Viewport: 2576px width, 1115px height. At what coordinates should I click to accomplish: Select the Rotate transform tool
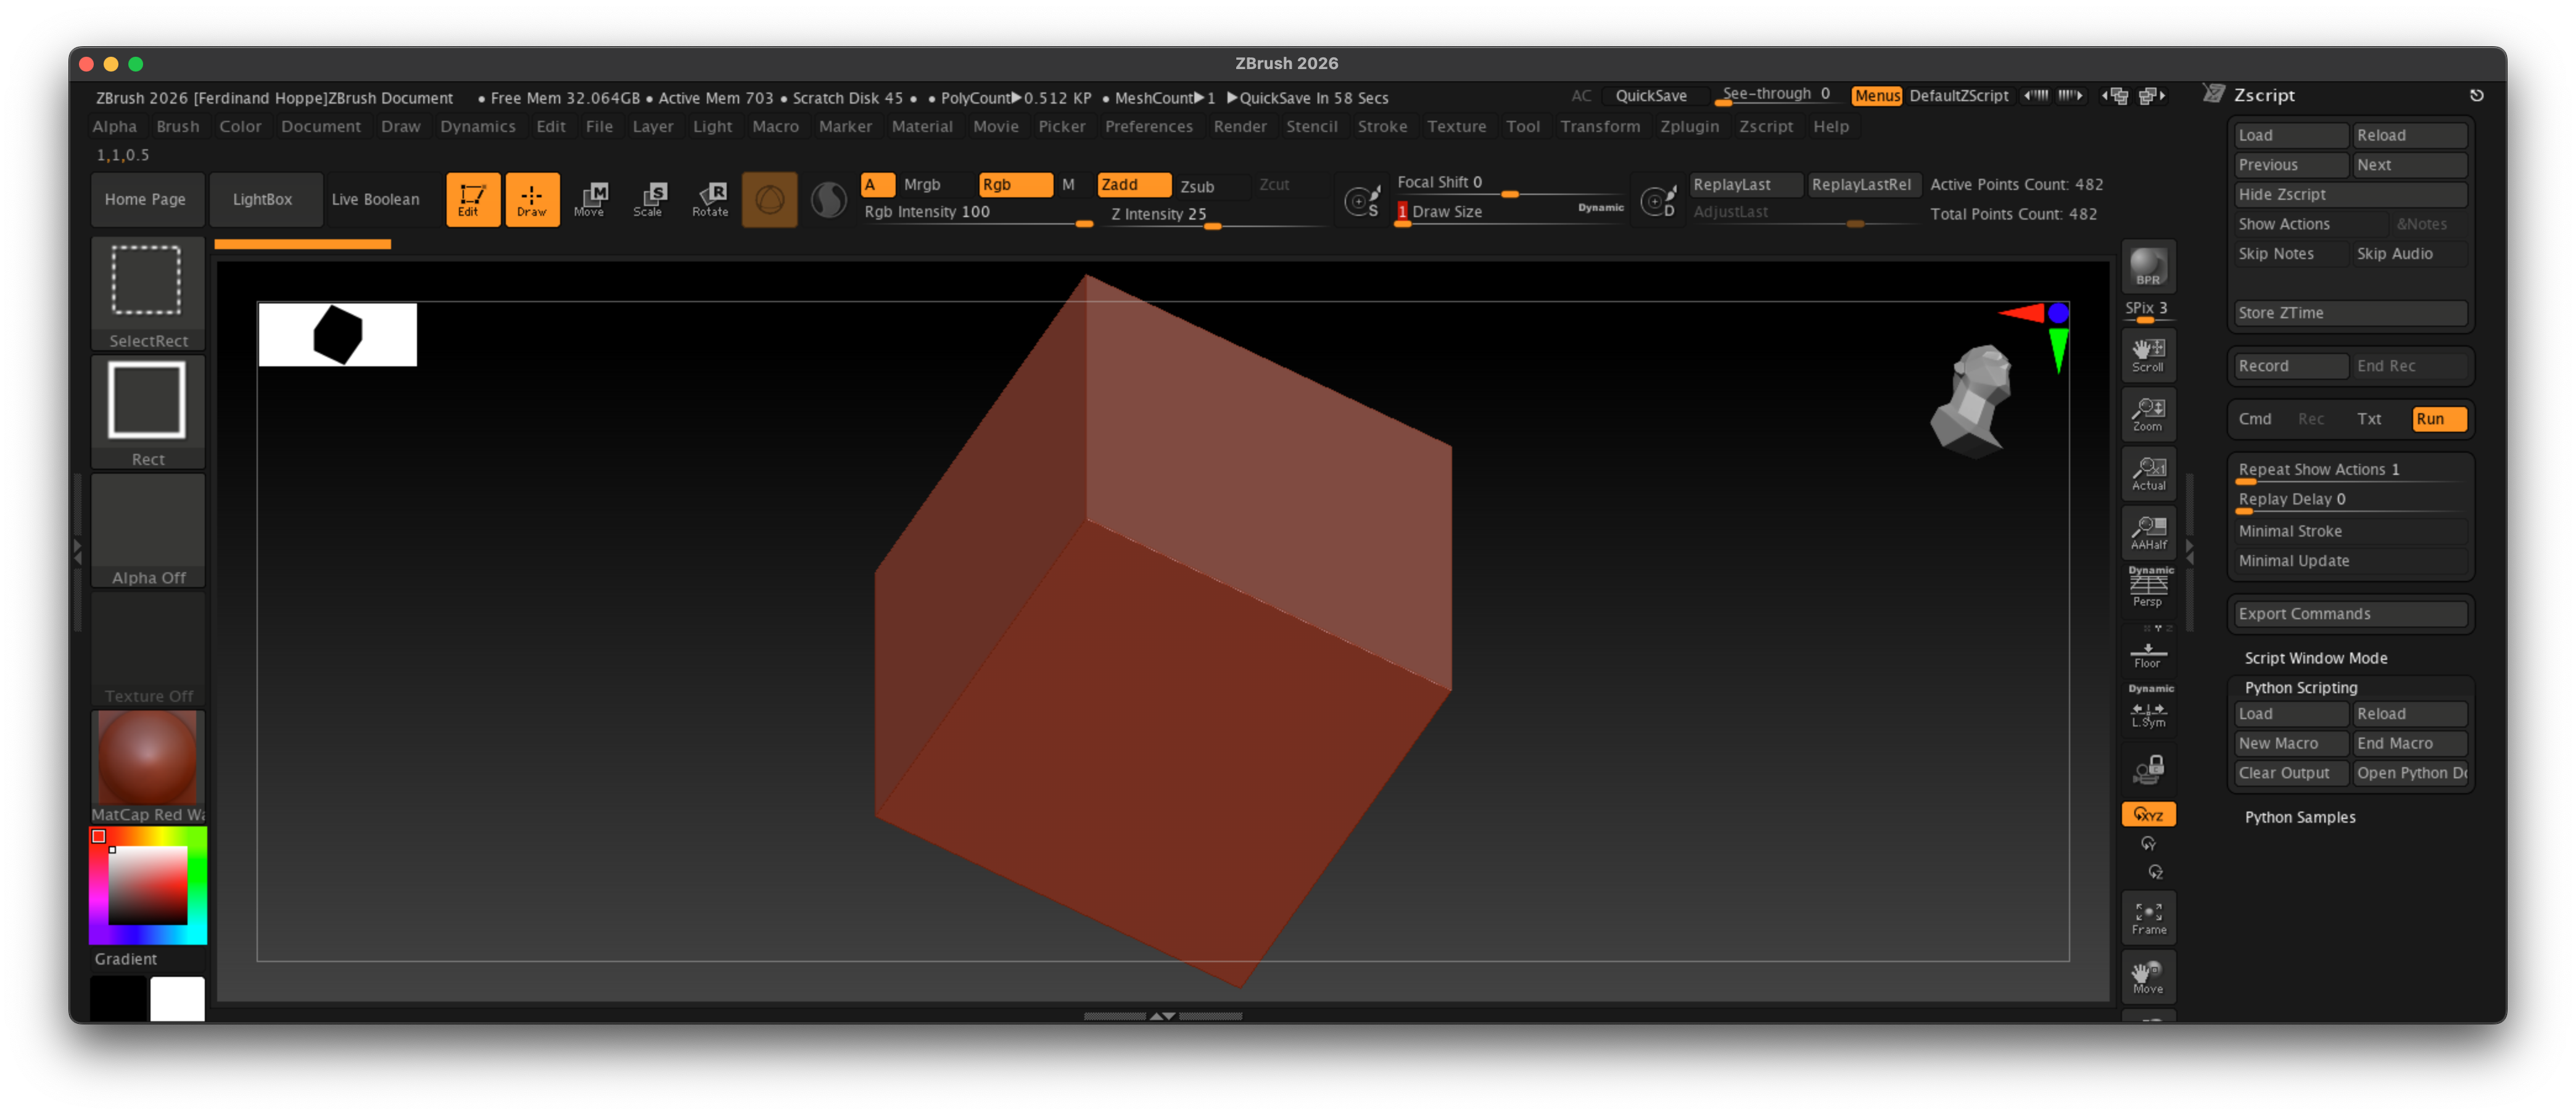(710, 199)
